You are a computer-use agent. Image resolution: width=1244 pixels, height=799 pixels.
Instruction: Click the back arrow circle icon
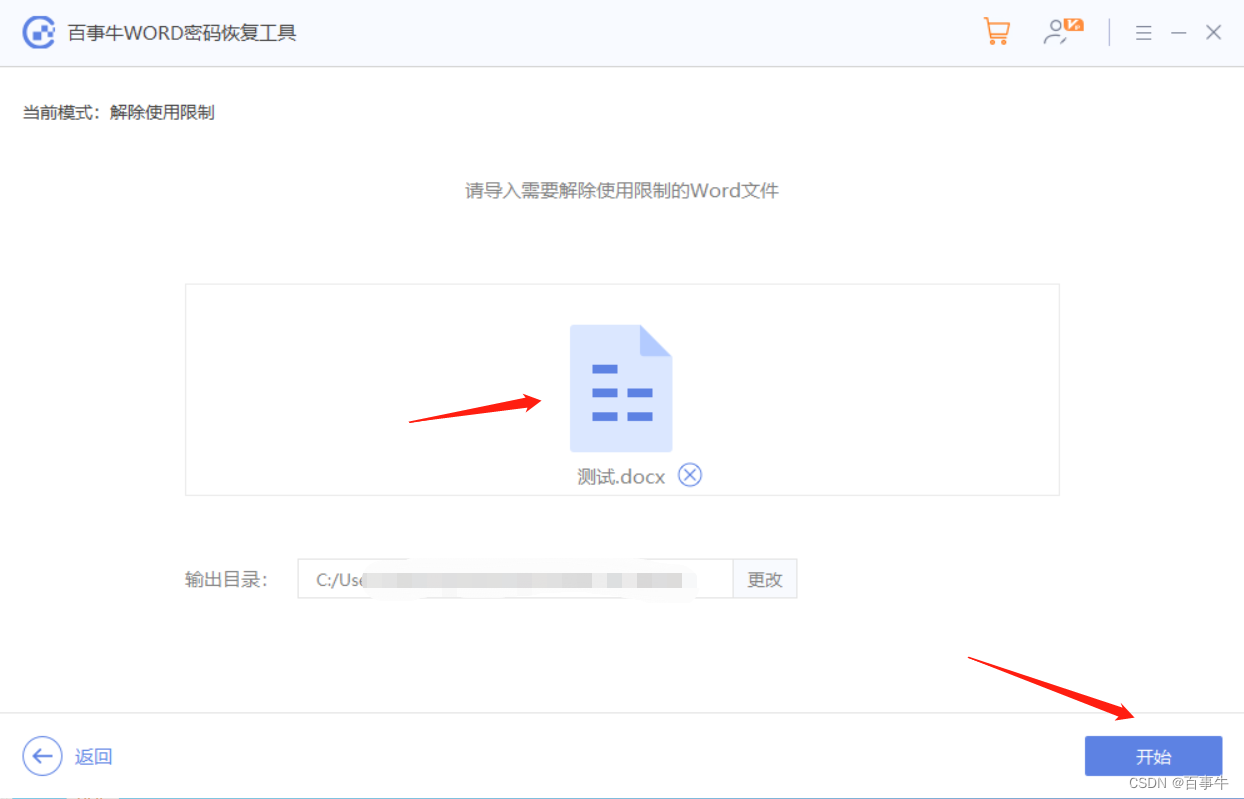point(41,756)
